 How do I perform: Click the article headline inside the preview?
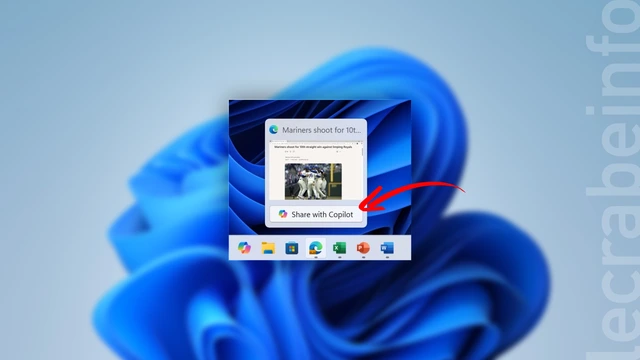pos(313,147)
